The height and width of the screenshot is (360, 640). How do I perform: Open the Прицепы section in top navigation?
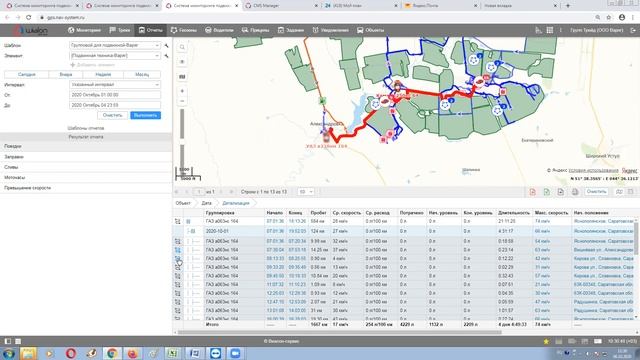click(x=256, y=30)
